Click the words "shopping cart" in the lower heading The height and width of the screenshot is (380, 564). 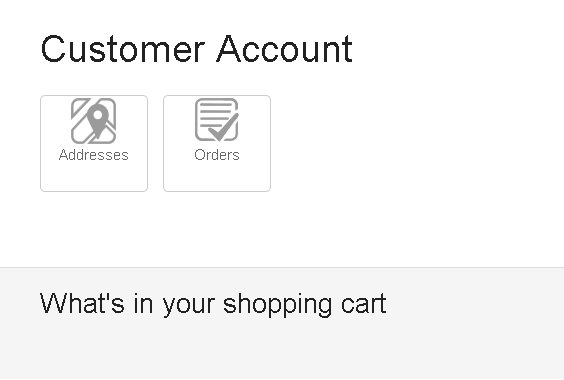[305, 305]
